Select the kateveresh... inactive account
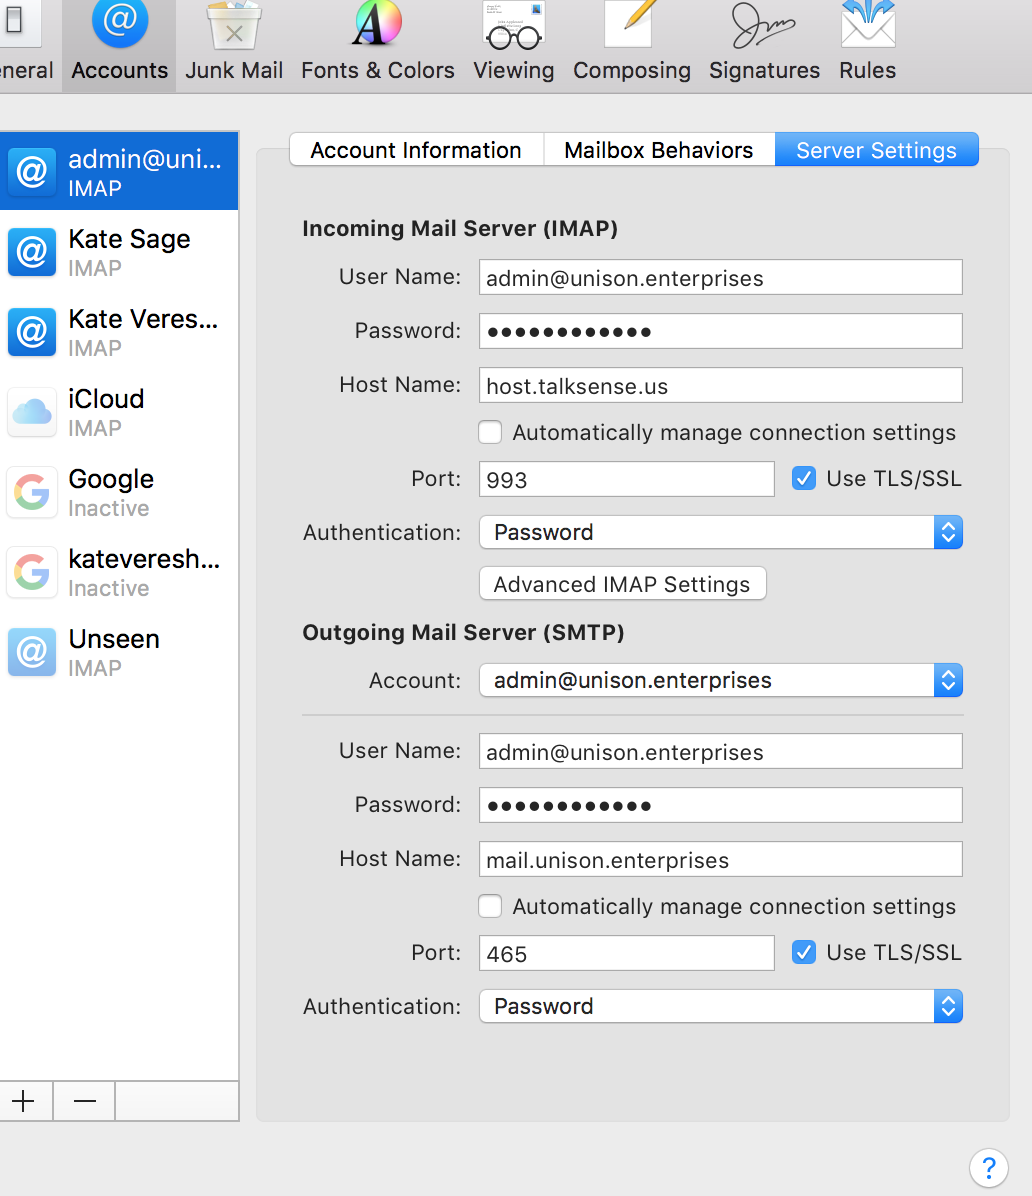 [119, 572]
